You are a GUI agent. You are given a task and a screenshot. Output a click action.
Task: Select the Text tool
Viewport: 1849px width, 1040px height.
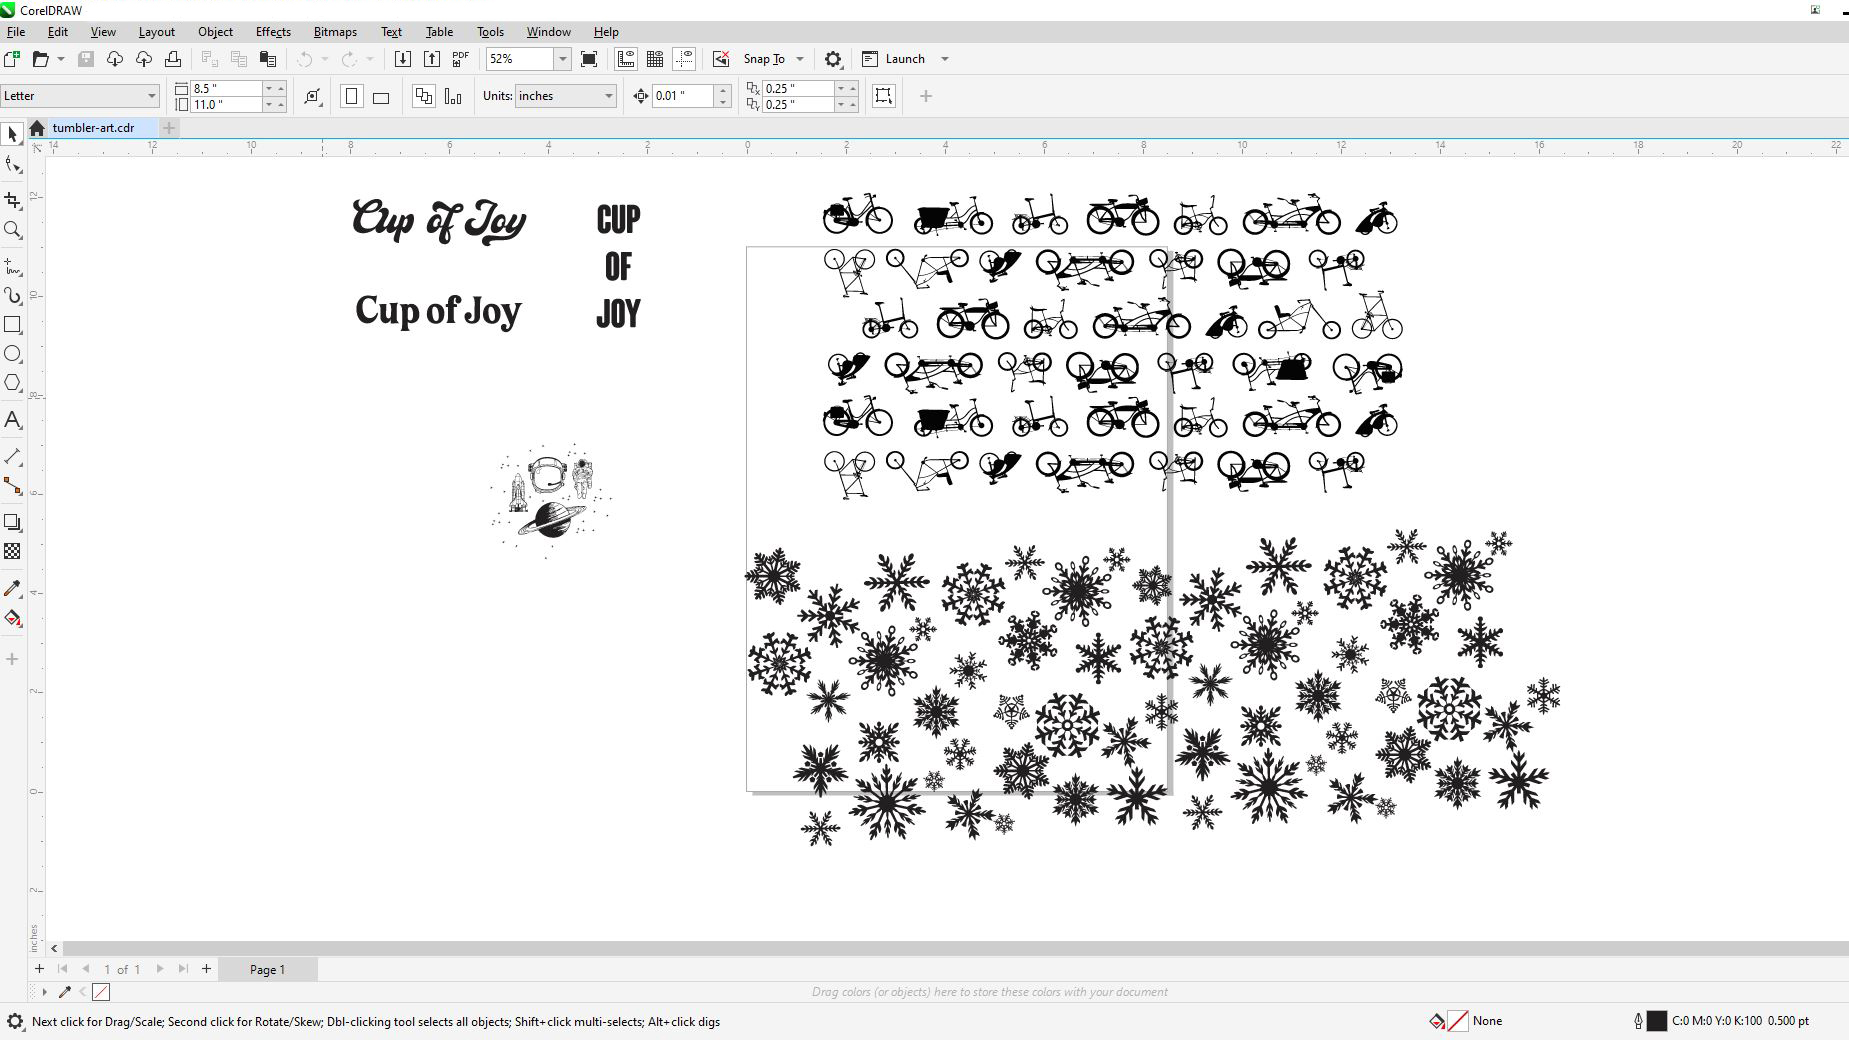[x=13, y=420]
